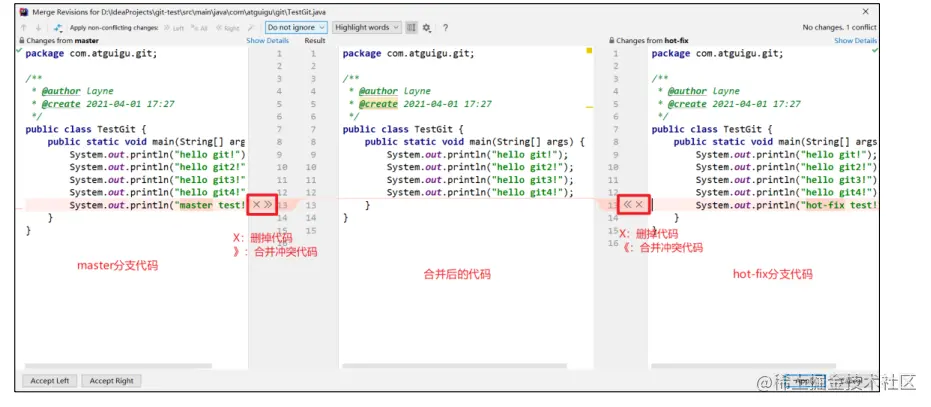This screenshot has width=931, height=407.
Task: Click 'Show Details' for master changes
Action: click(268, 40)
